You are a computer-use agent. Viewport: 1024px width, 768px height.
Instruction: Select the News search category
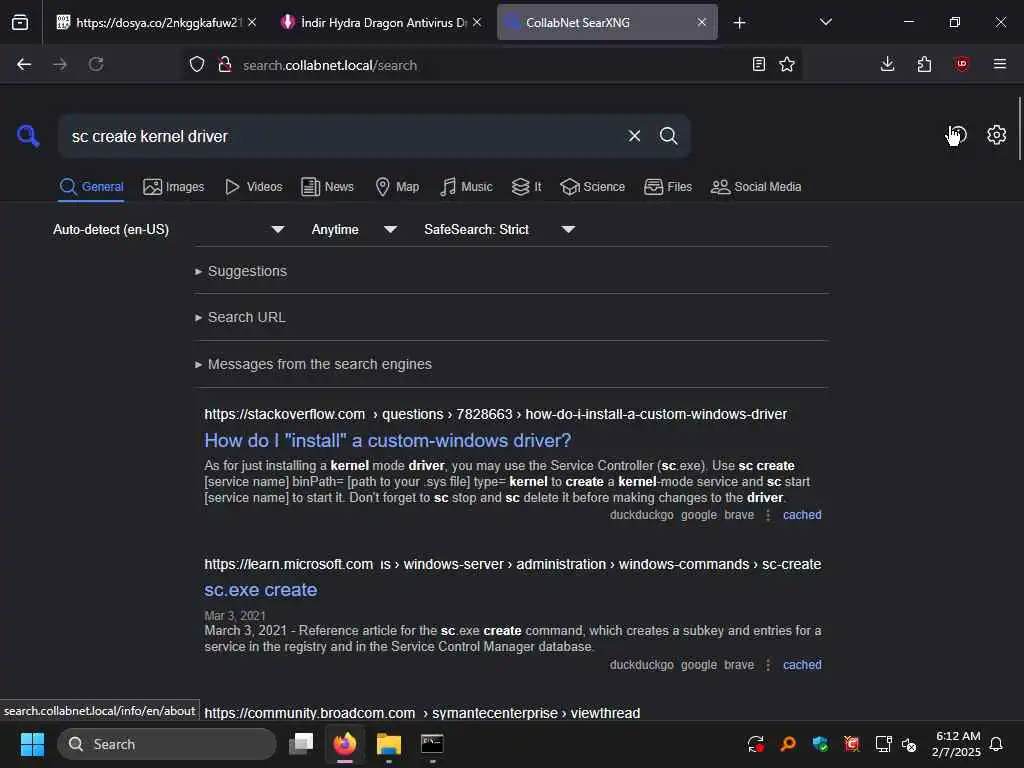(327, 187)
